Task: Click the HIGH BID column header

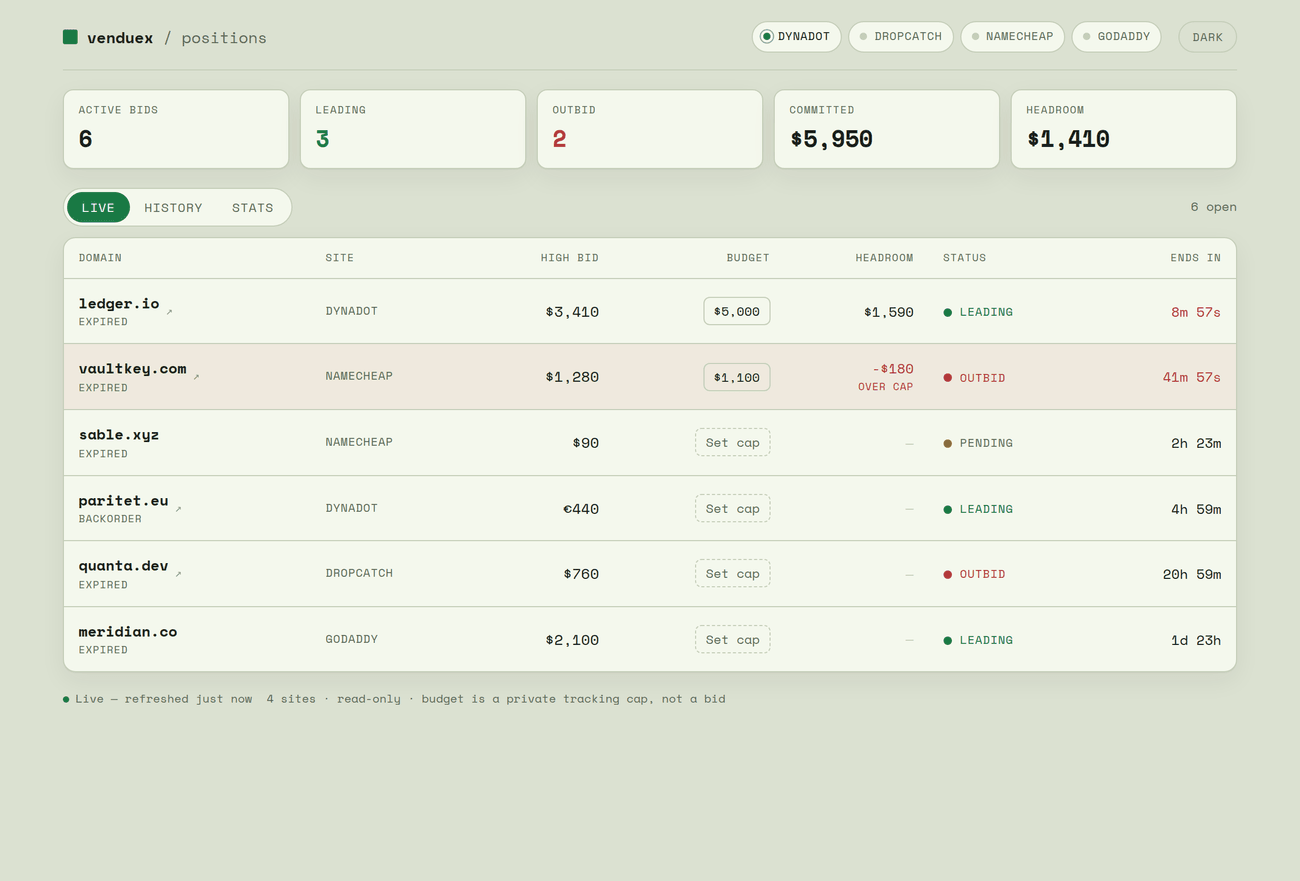Action: tap(569, 258)
